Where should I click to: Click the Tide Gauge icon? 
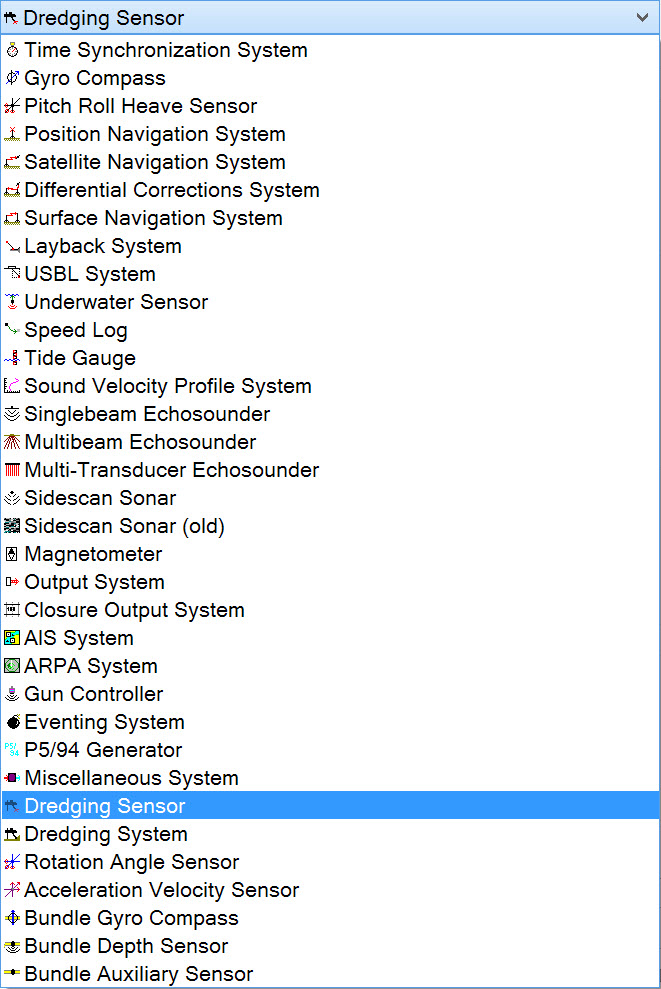[12, 358]
